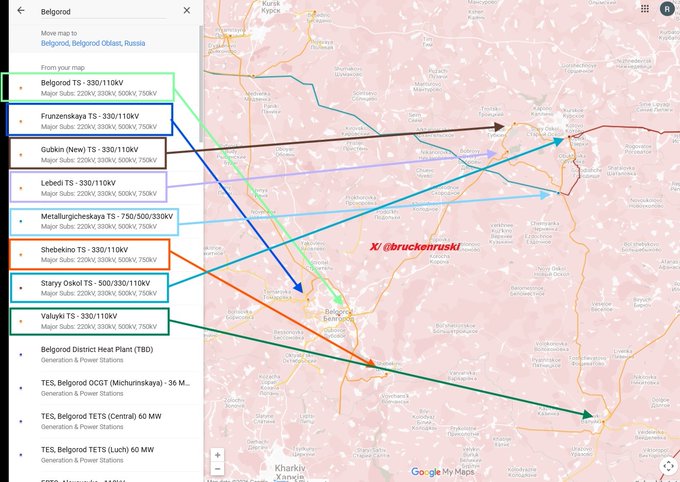The image size is (680, 482).
Task: Click marker dot beside Belgorod District Heat Plant
Action: 21,355
